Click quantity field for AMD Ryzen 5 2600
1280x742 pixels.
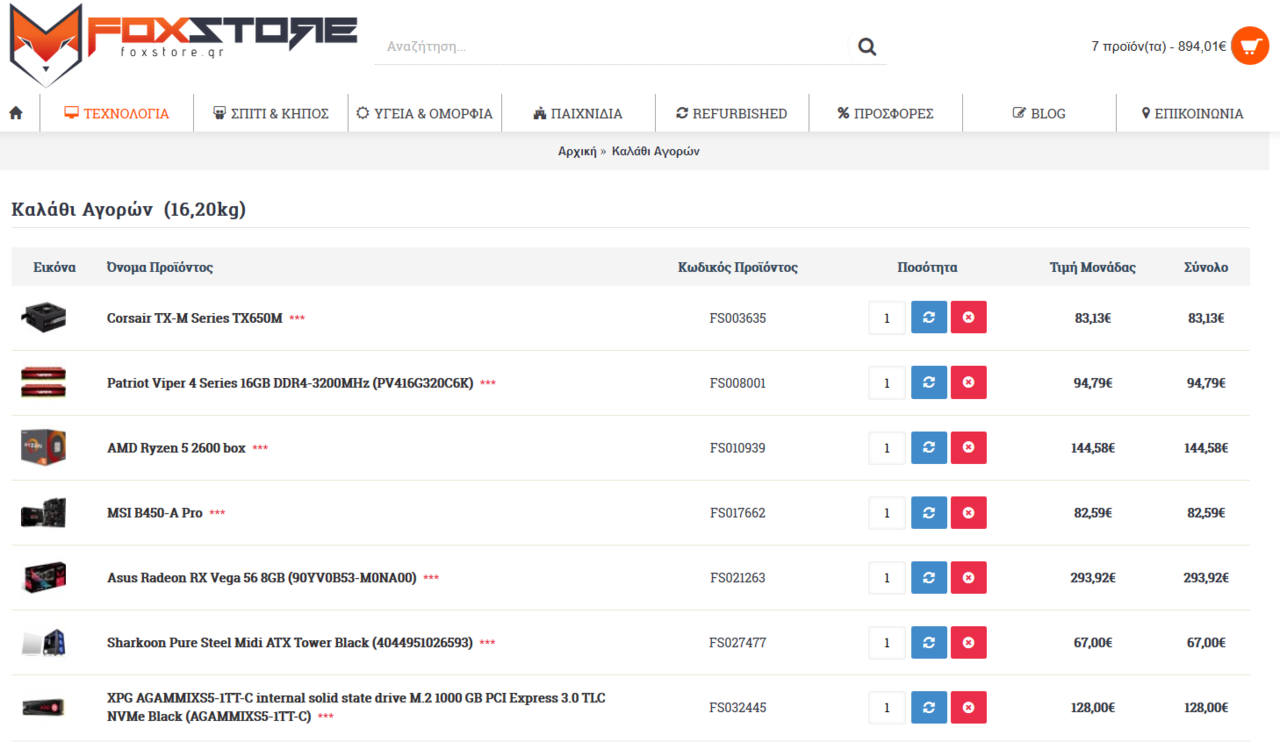pyautogui.click(x=887, y=448)
